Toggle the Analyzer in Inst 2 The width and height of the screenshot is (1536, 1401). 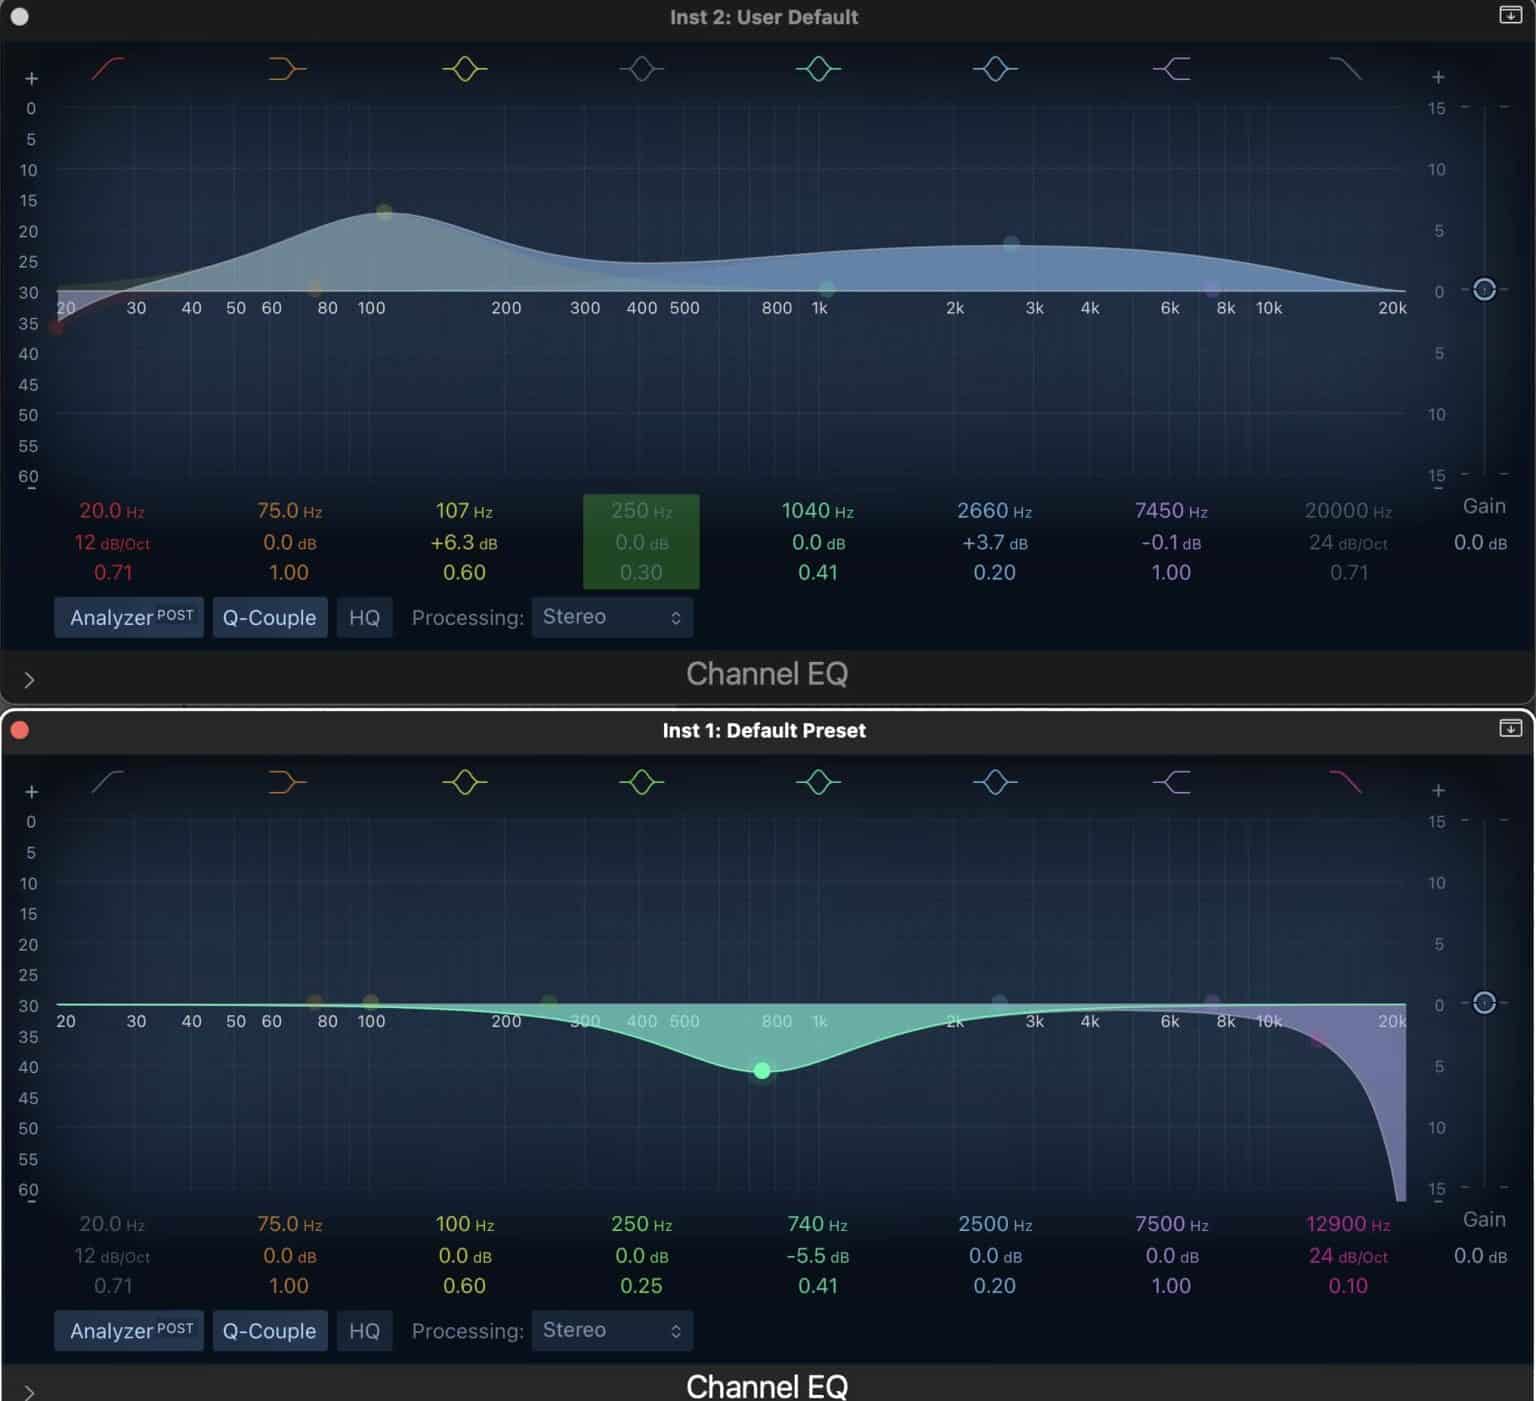pos(128,617)
